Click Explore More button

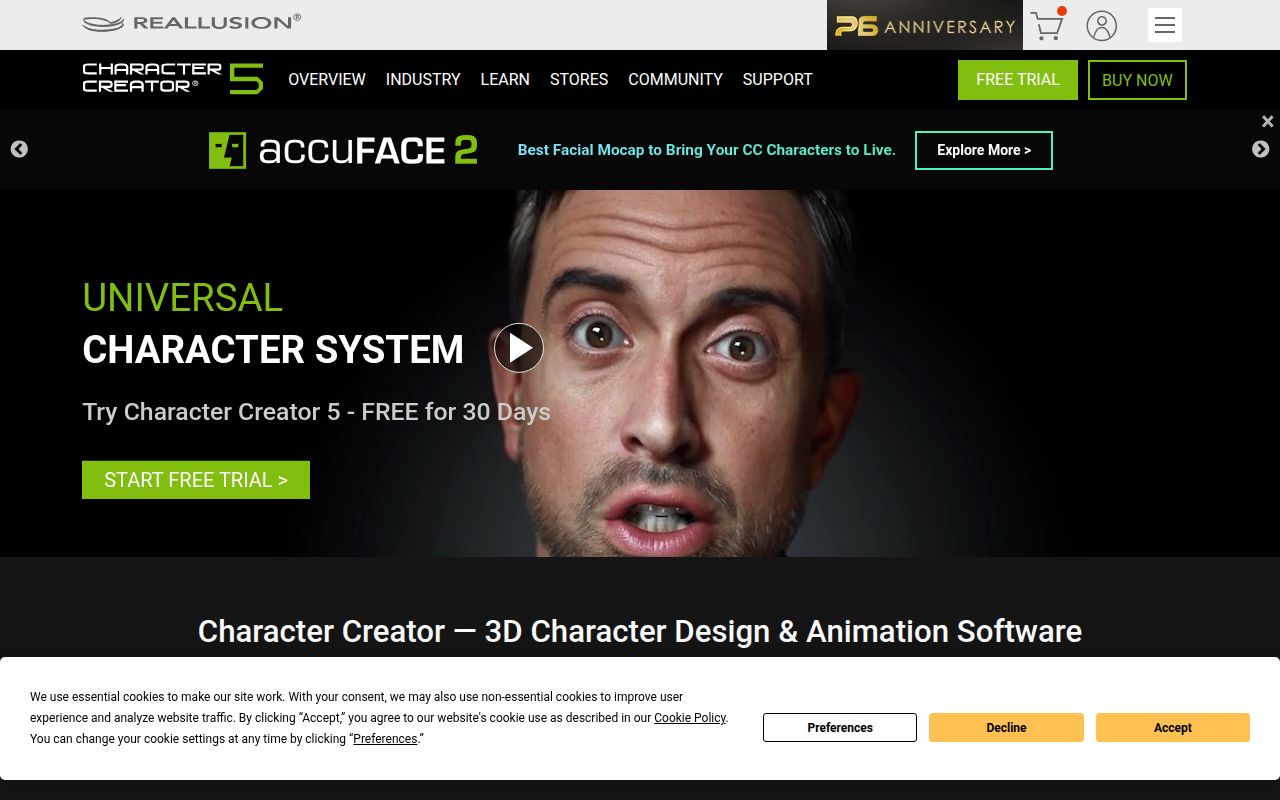[x=984, y=150]
